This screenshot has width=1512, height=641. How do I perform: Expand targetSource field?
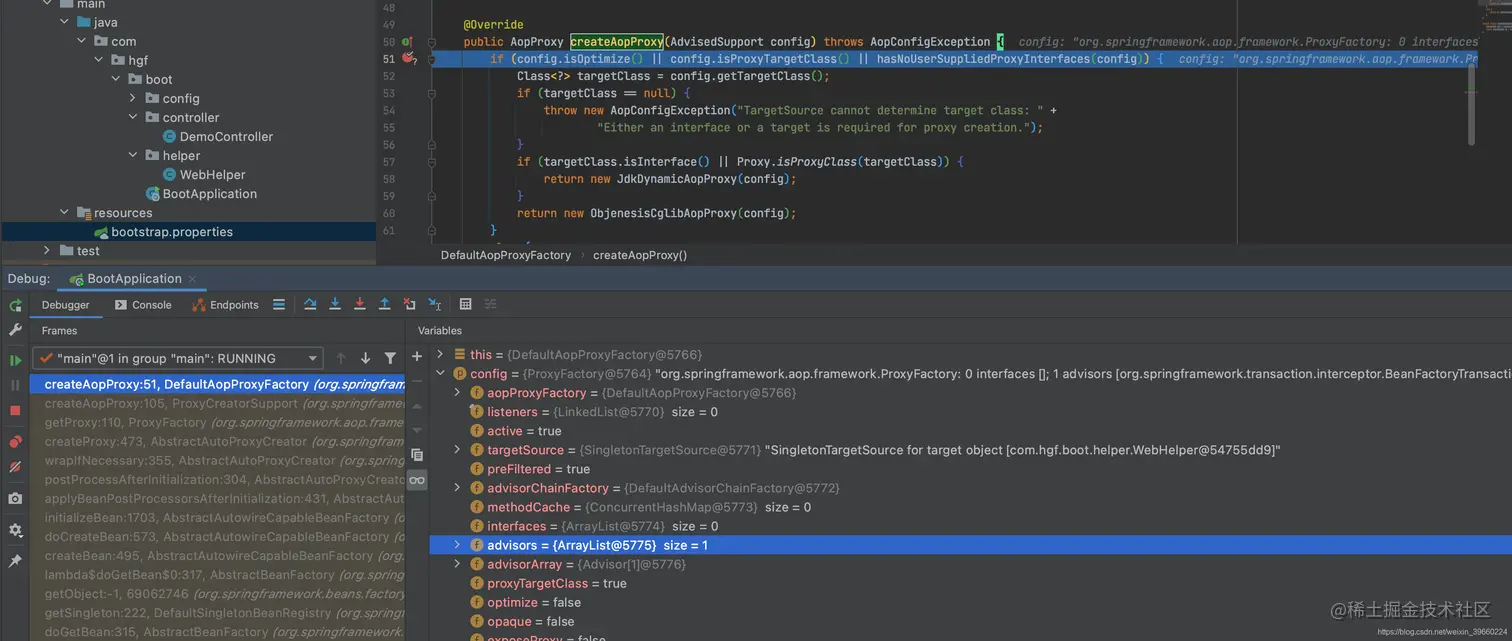(457, 450)
